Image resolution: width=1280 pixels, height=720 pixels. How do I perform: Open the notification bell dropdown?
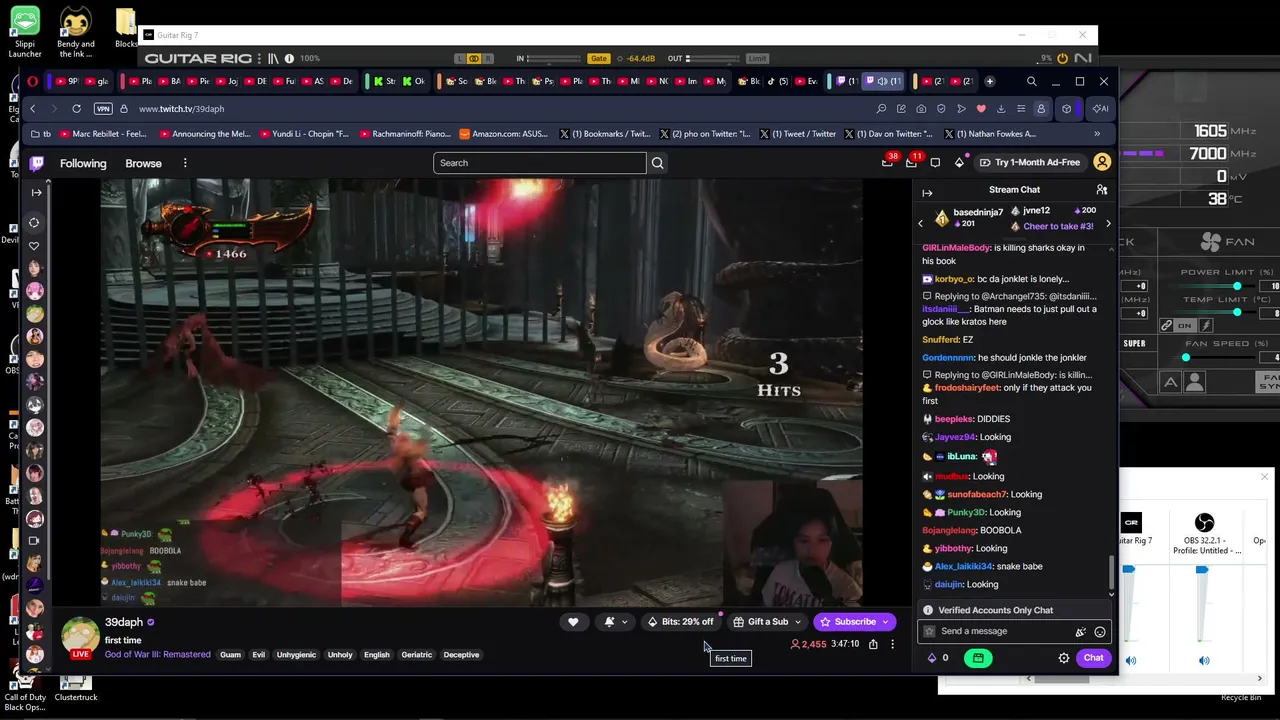[615, 622]
